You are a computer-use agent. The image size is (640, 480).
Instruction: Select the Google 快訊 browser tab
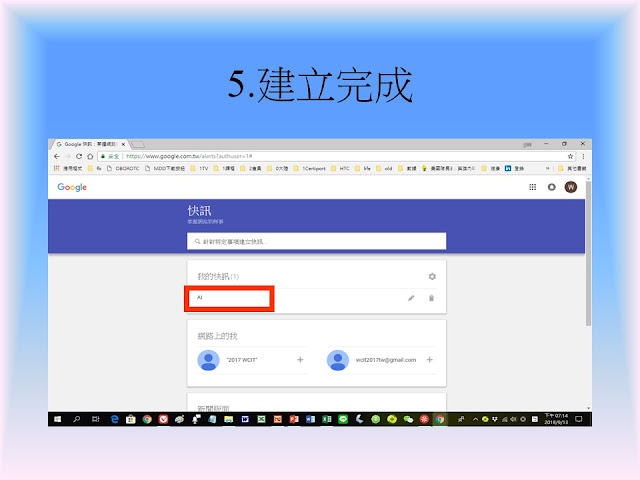click(90, 144)
